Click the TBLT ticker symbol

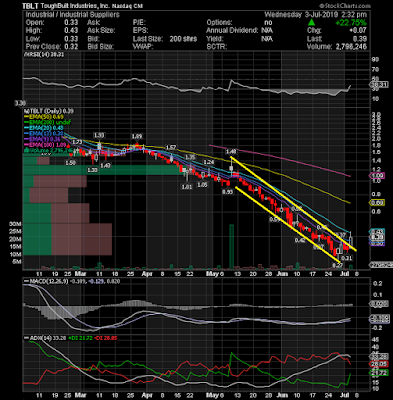point(31,6)
